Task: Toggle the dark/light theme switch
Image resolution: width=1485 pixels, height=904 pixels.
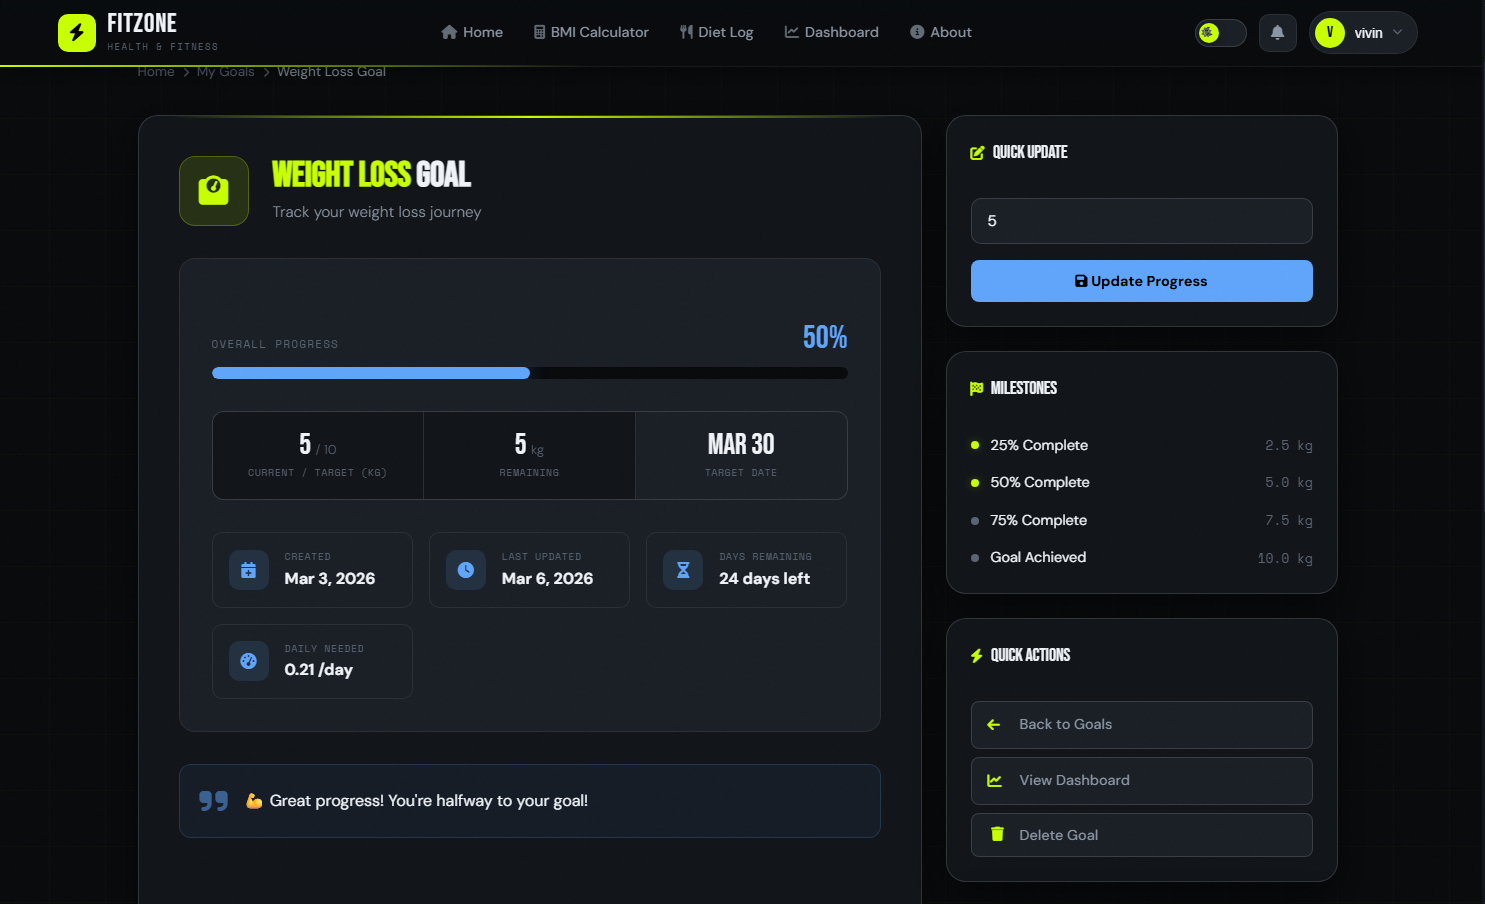Action: point(1220,33)
